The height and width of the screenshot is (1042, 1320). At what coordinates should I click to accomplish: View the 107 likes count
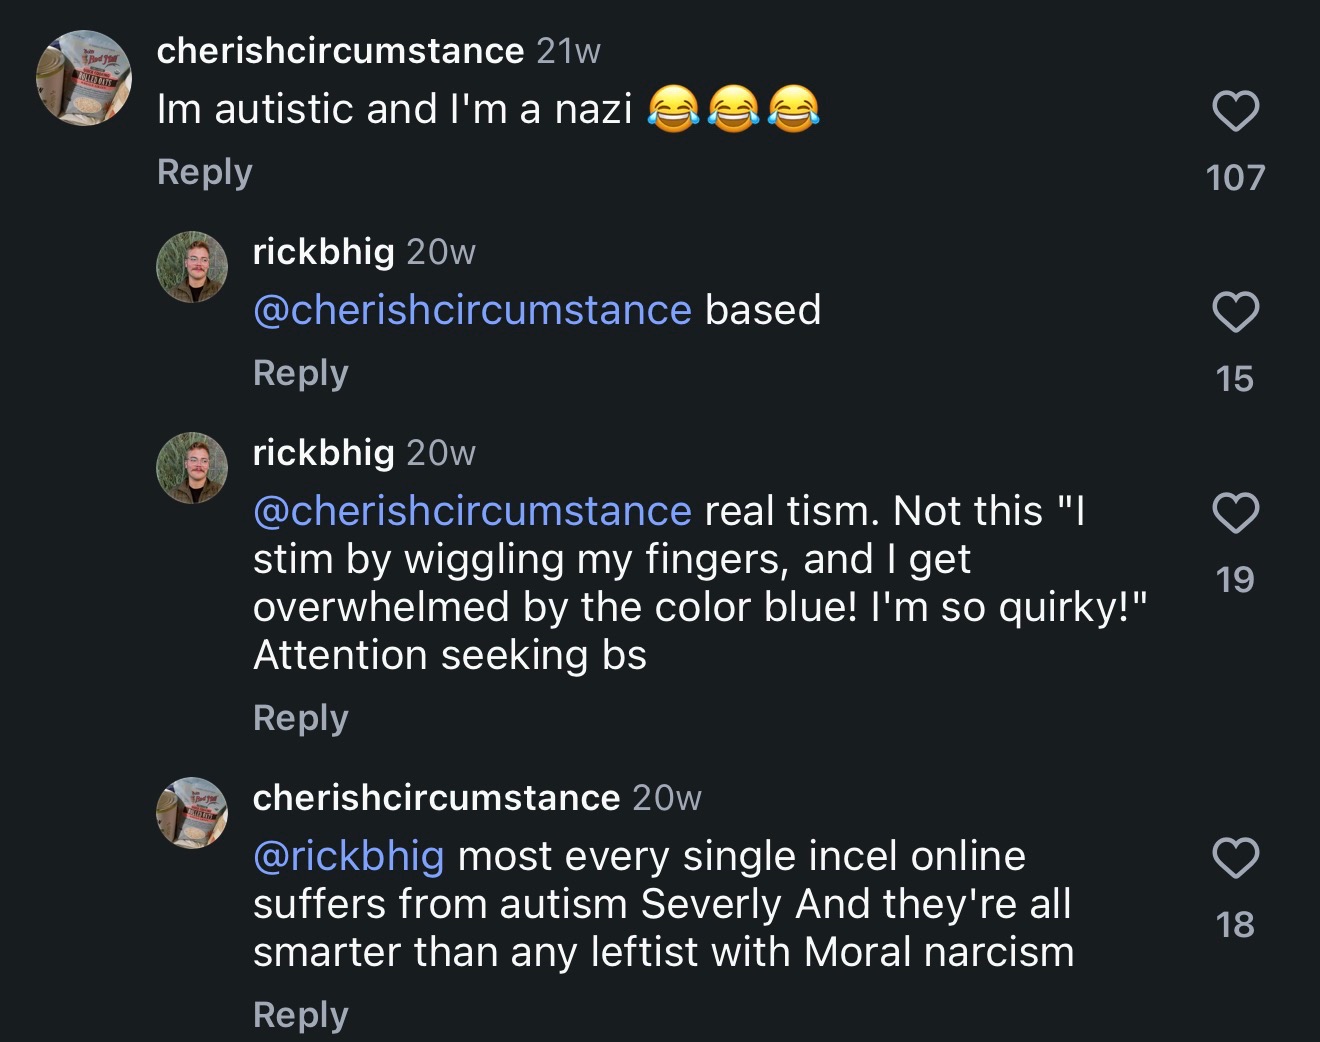coord(1236,178)
